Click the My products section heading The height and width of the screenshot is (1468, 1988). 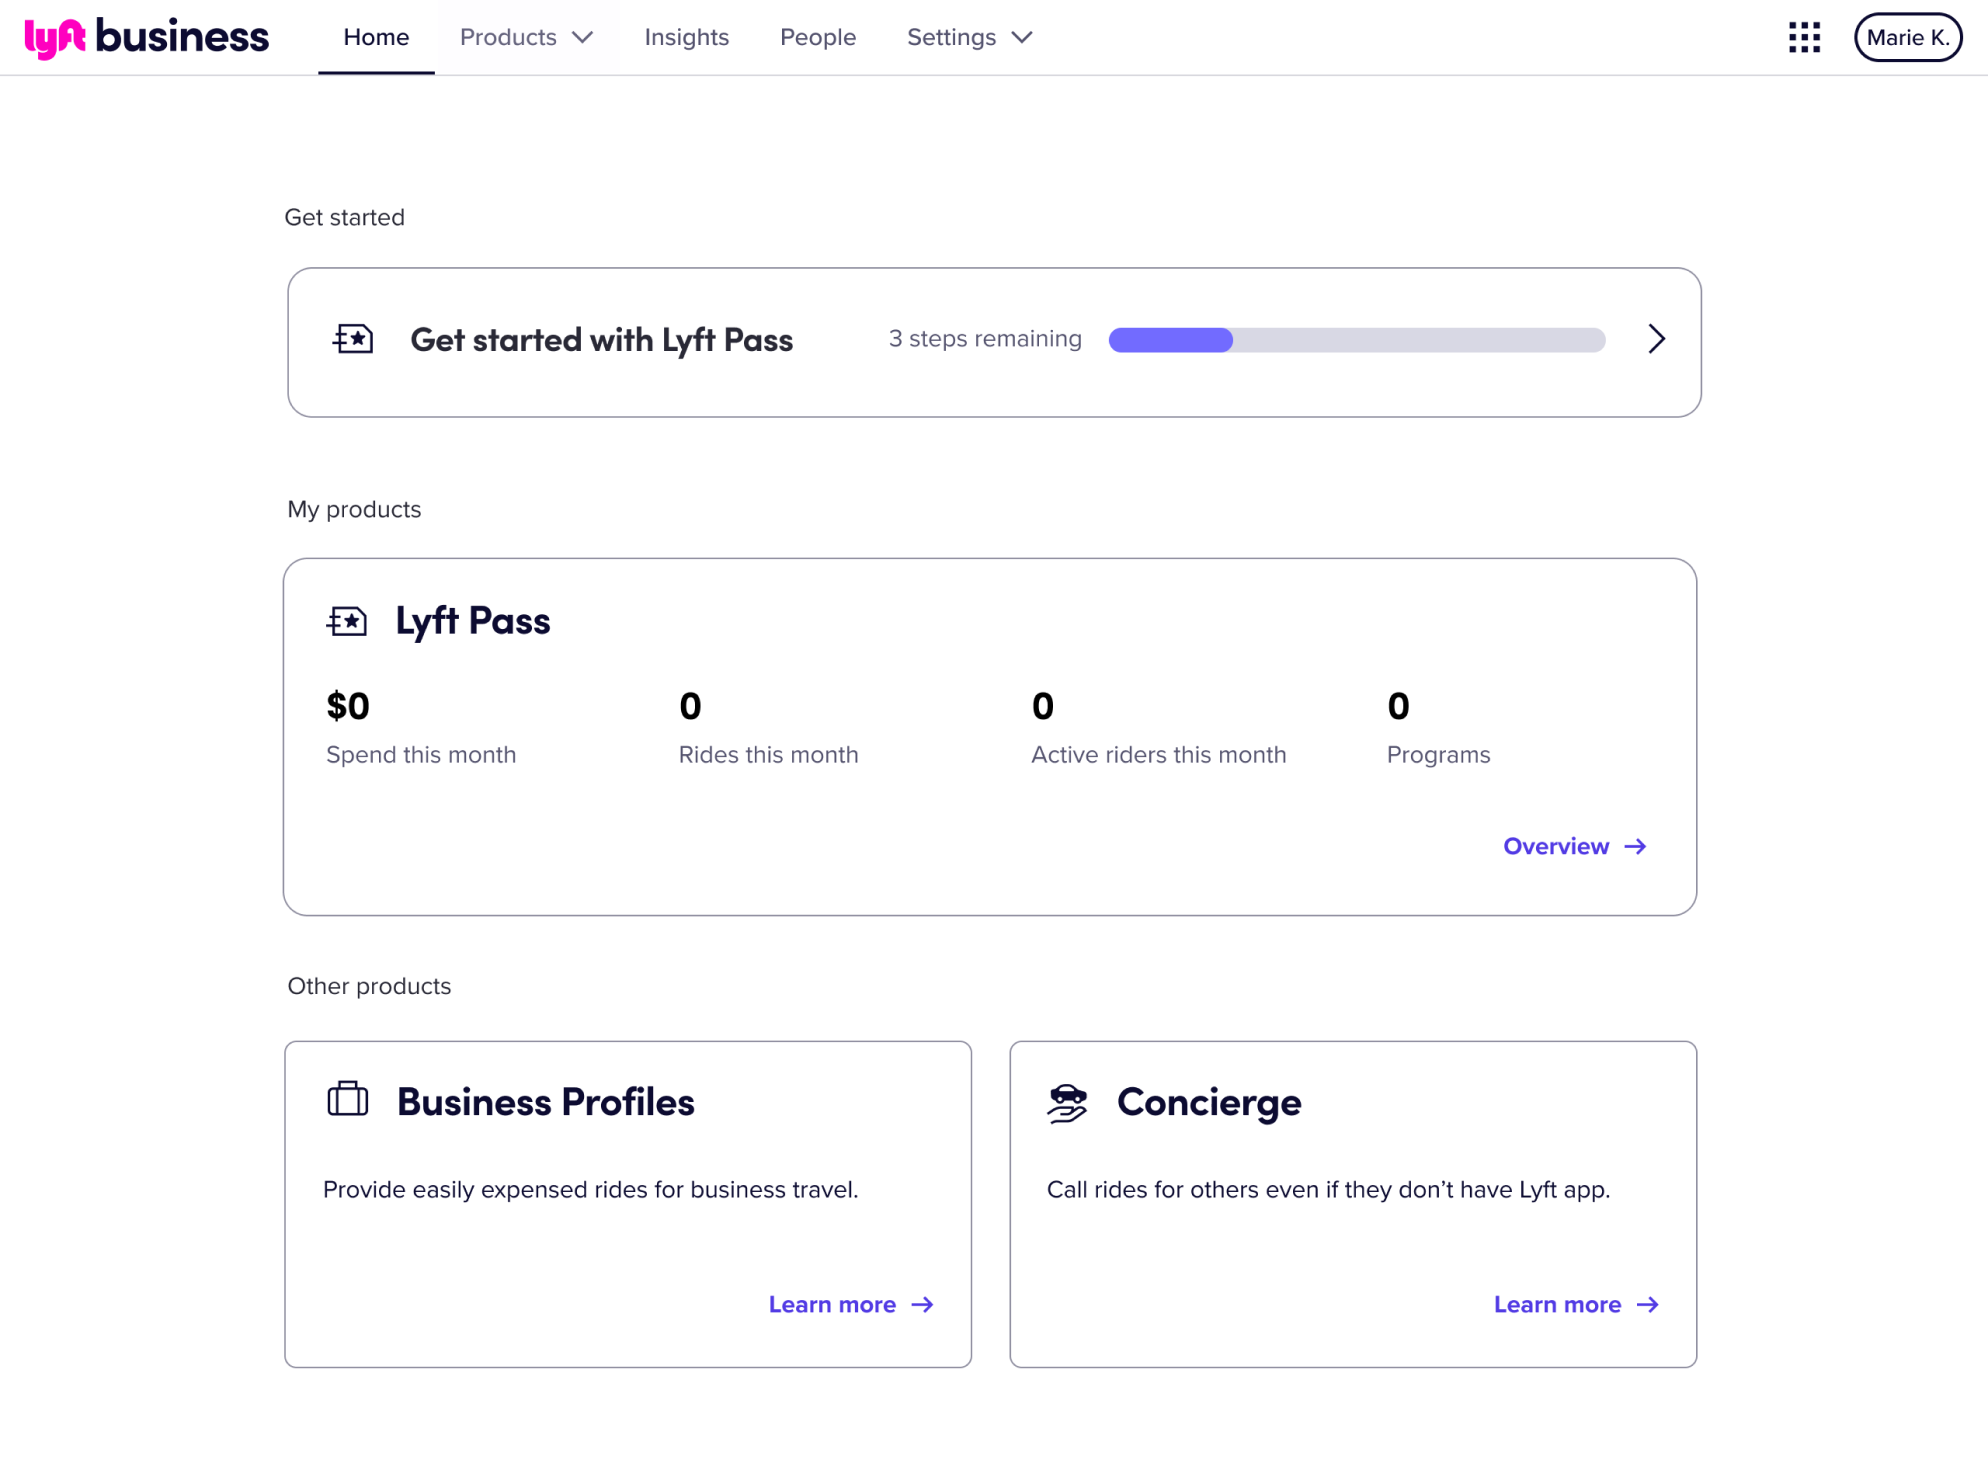[x=354, y=509]
